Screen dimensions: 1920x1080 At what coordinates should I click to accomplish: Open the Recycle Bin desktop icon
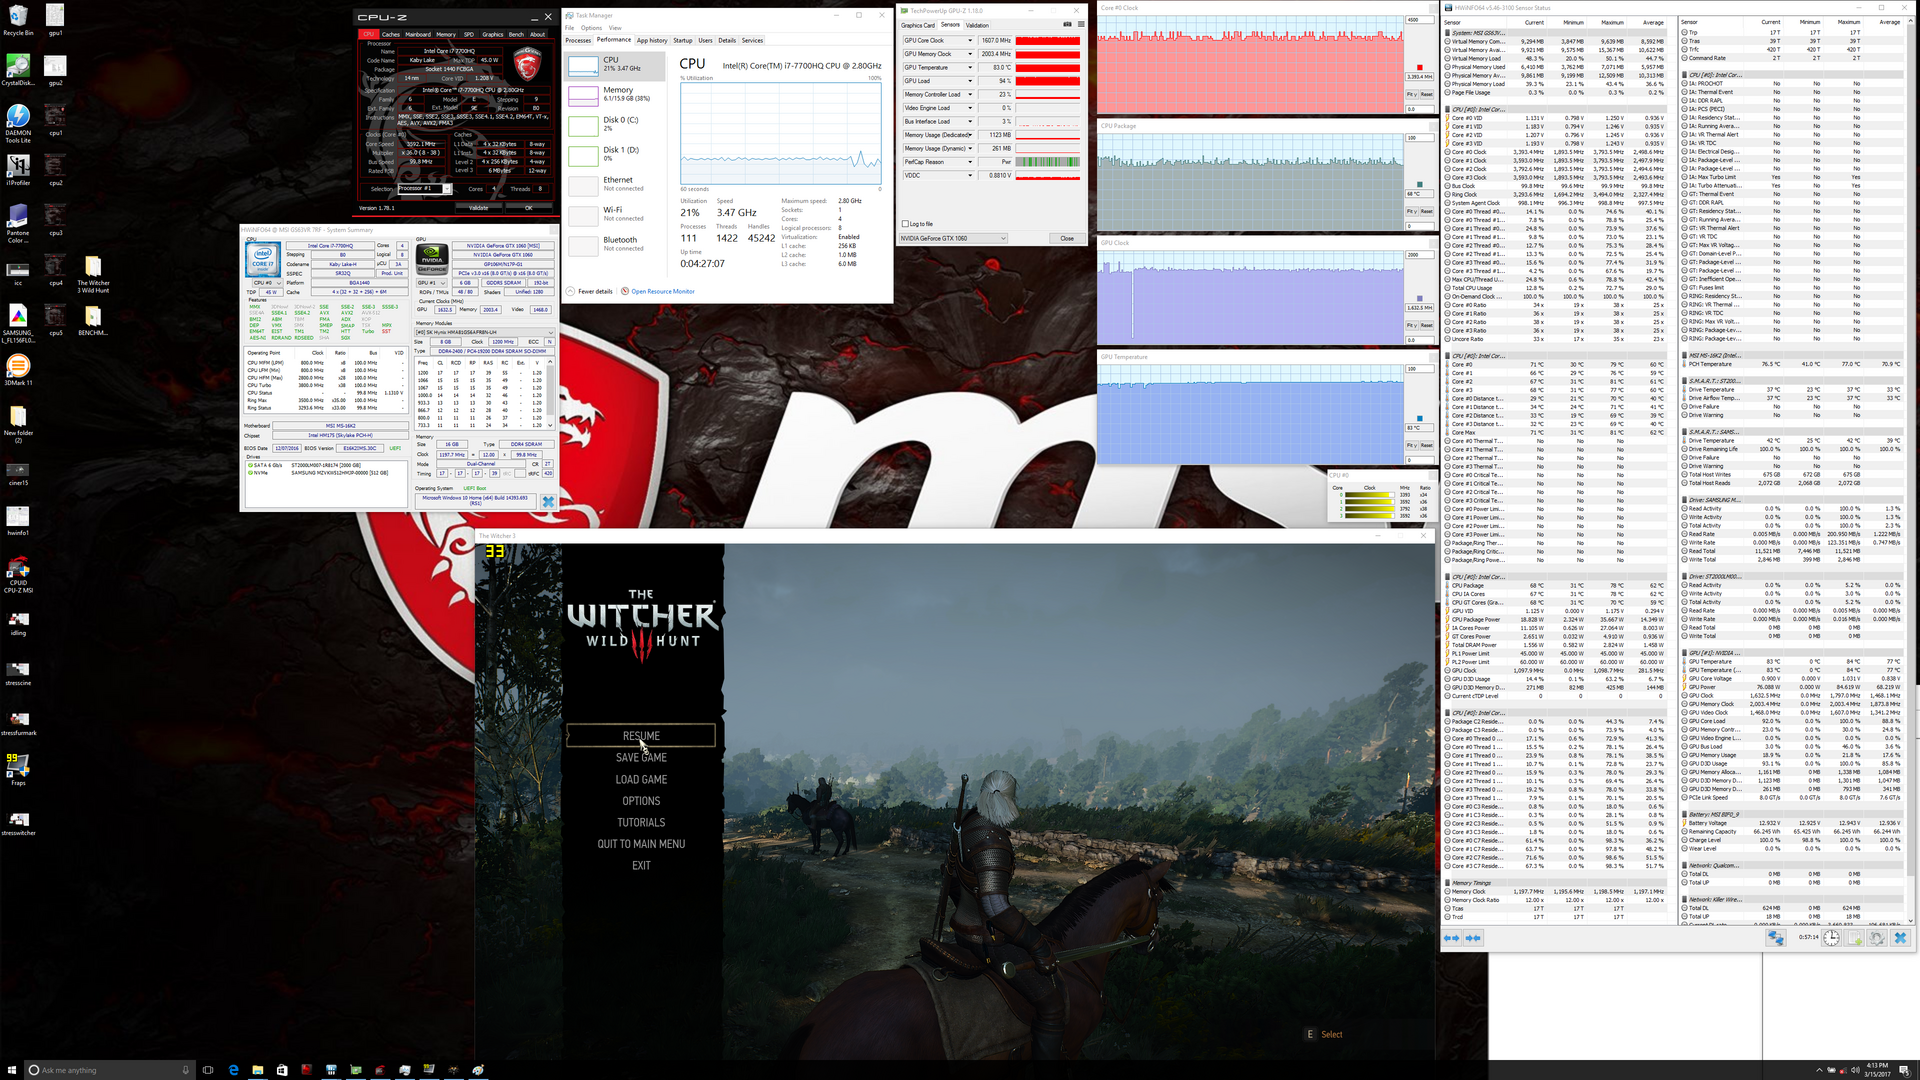(x=18, y=19)
